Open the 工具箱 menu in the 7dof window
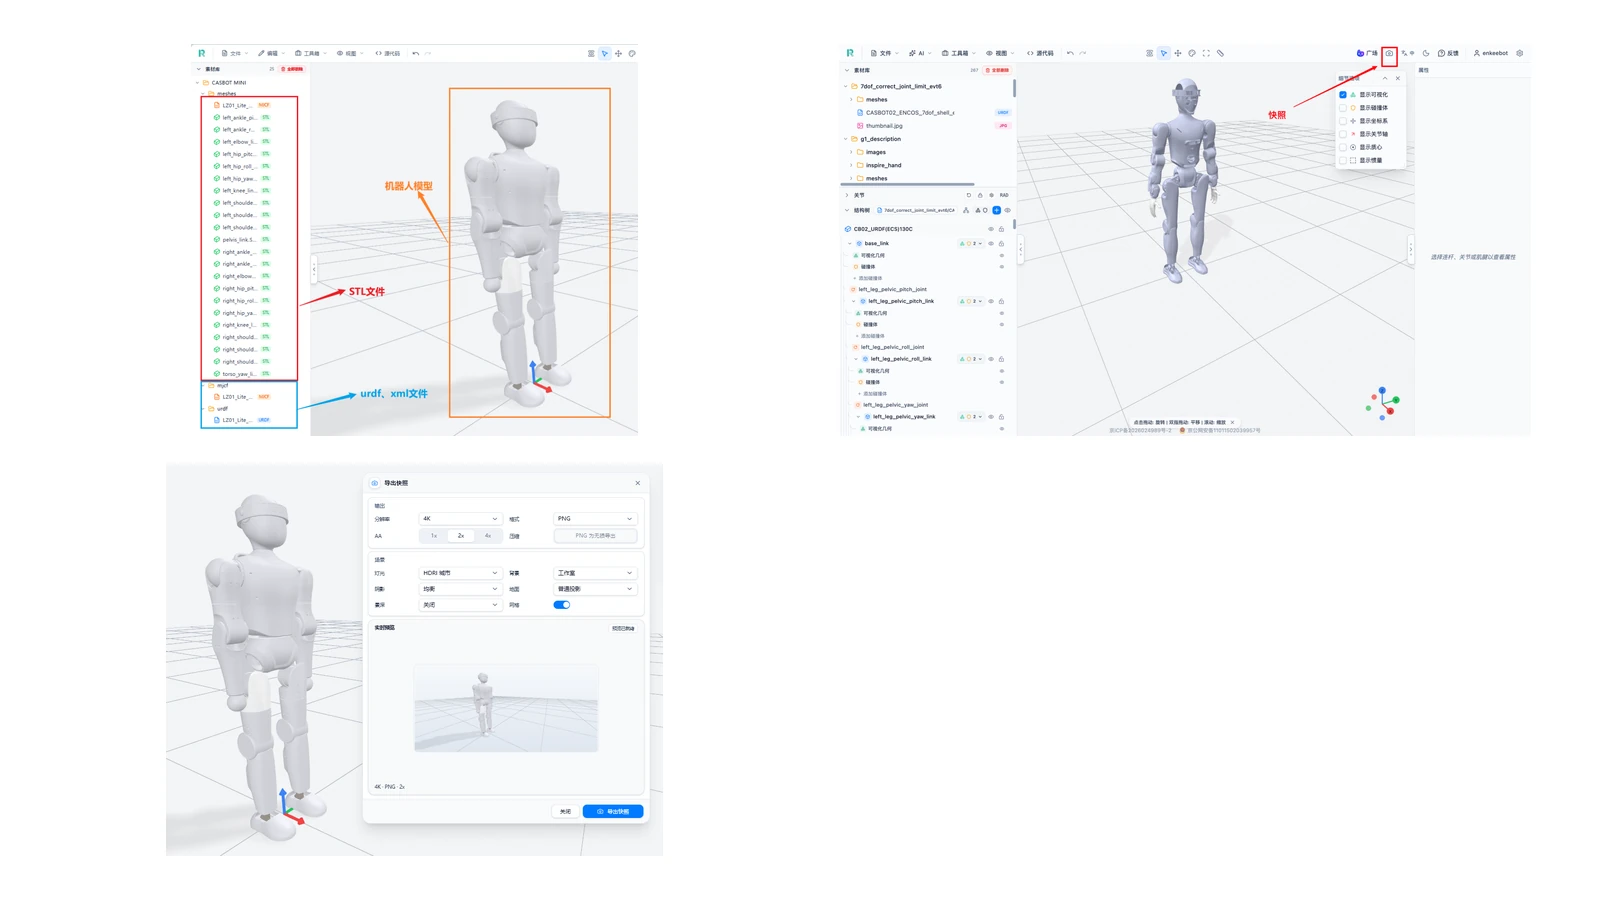The width and height of the screenshot is (1600, 900). (x=958, y=53)
